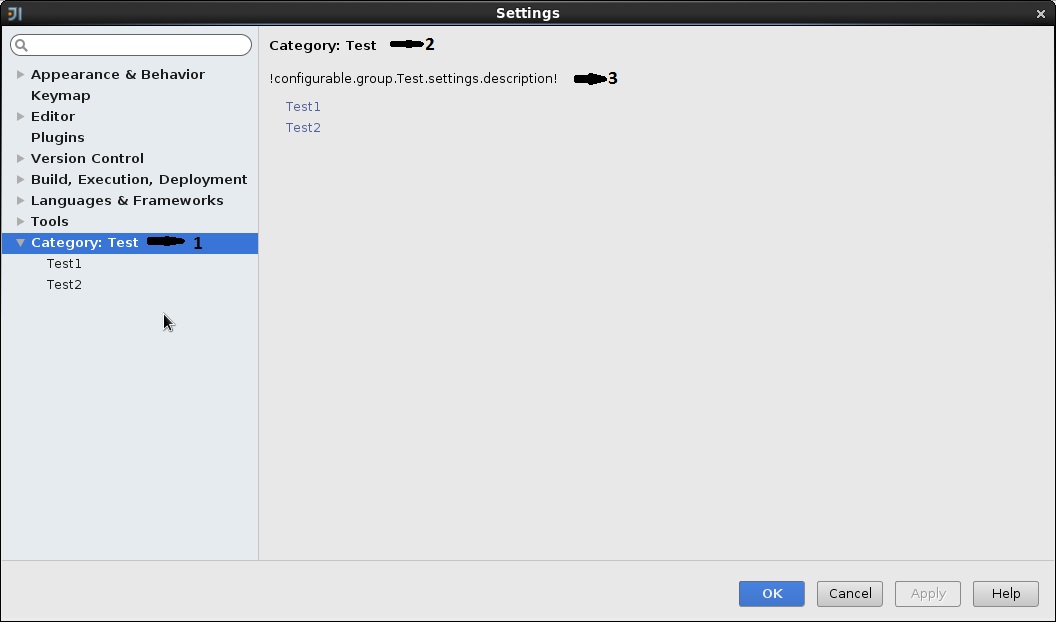Follow the Test2 link in right pane
This screenshot has height=622, width=1056.
point(303,127)
